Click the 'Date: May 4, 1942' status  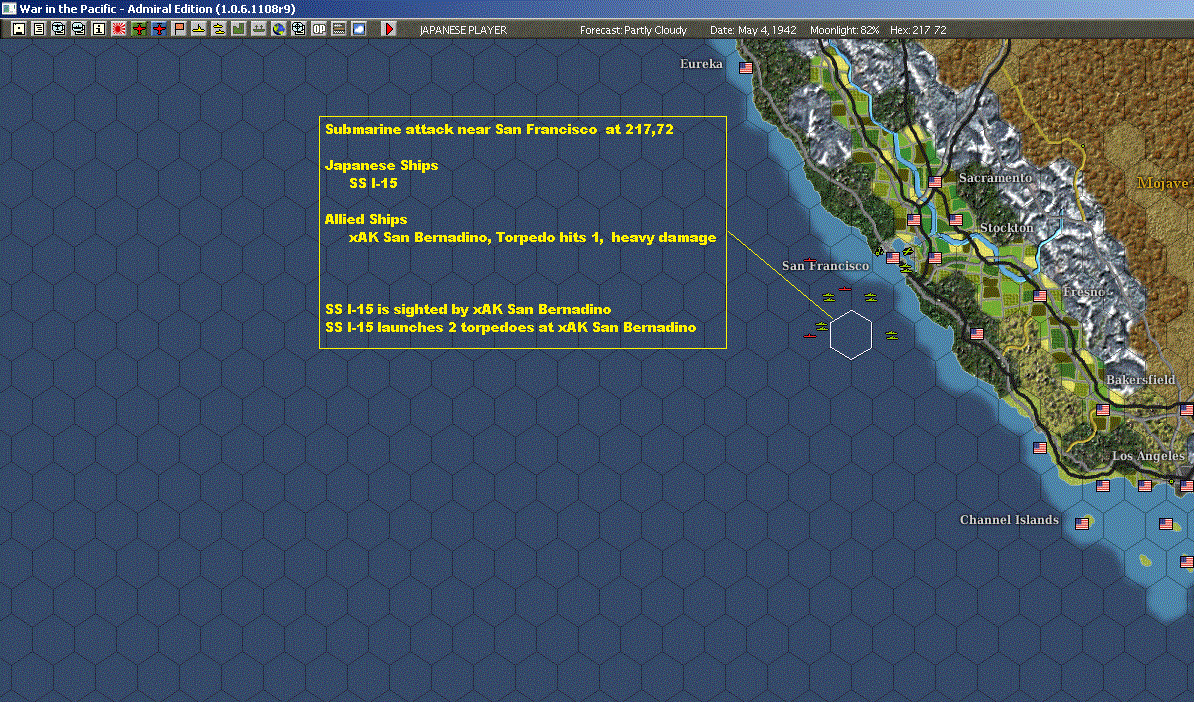(x=753, y=30)
